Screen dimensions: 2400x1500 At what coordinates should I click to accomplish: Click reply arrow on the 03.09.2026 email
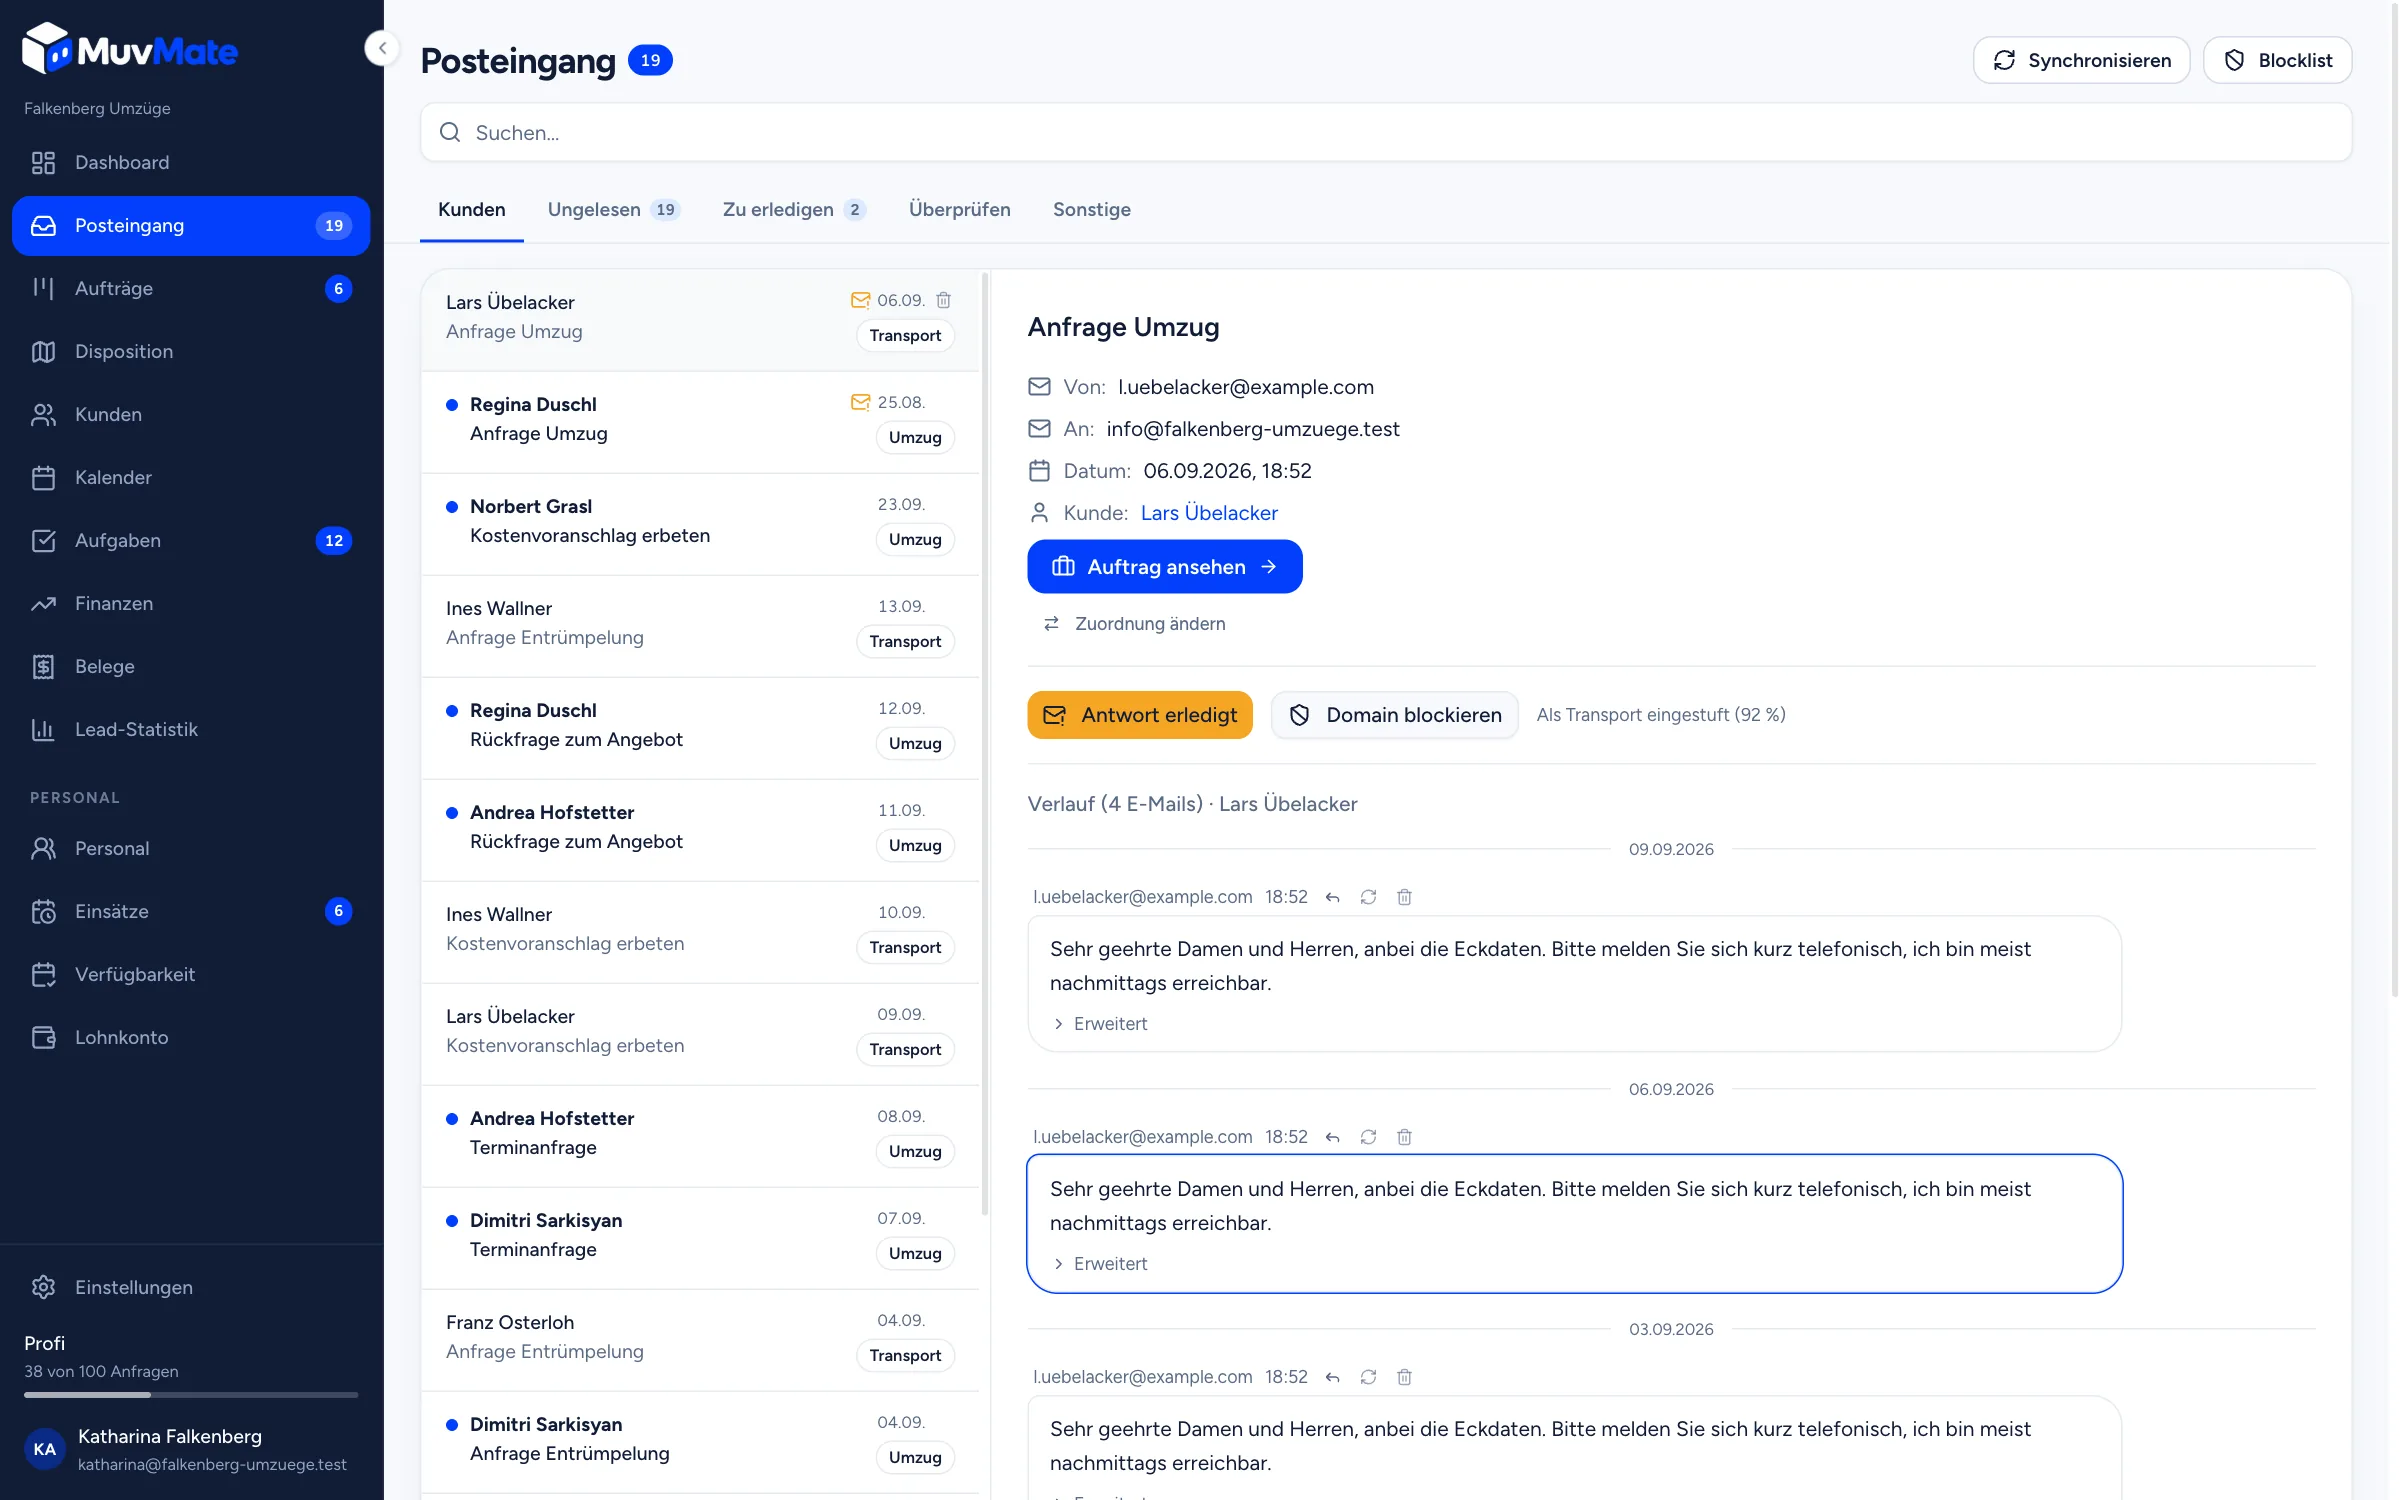click(x=1332, y=1377)
